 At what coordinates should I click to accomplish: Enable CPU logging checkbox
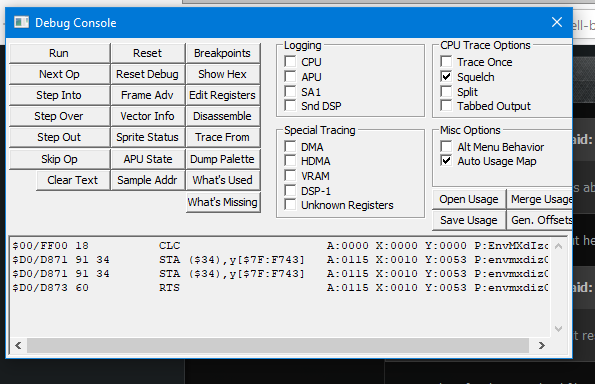pyautogui.click(x=290, y=61)
